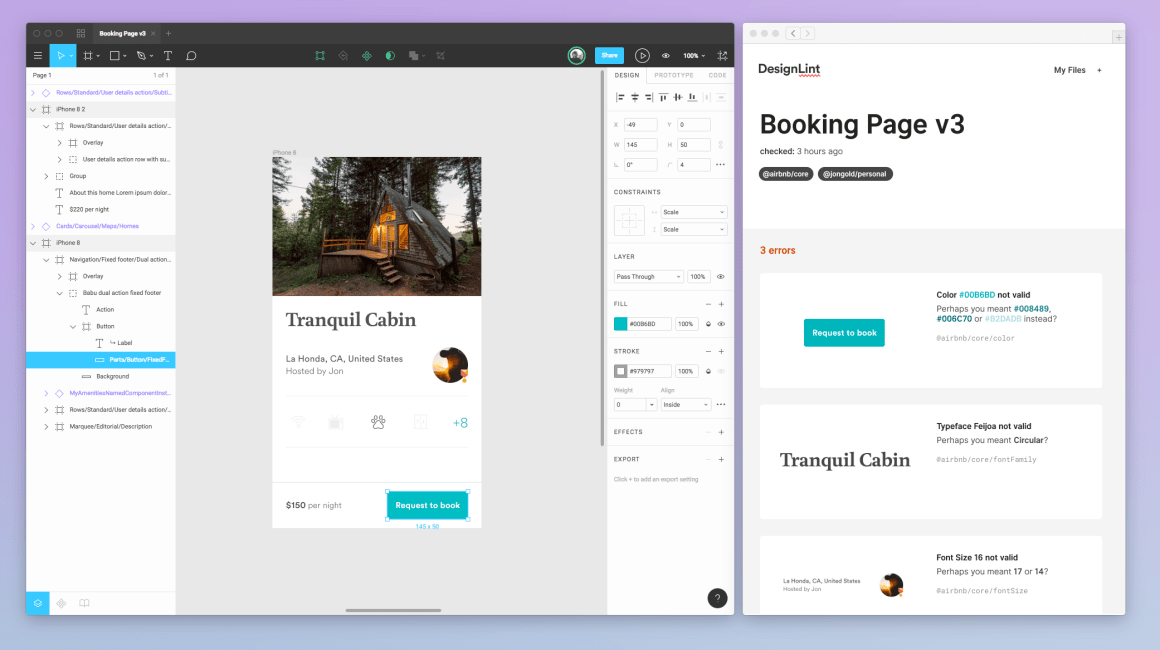Click the Align Top icon

tap(664, 97)
